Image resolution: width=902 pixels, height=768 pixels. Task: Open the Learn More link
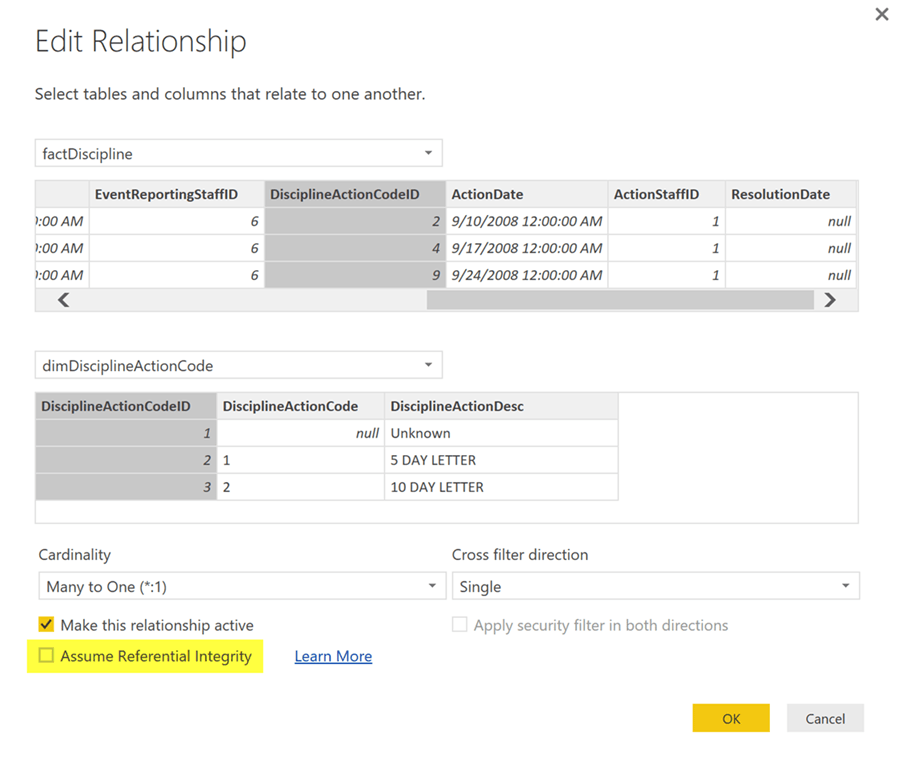coord(333,656)
